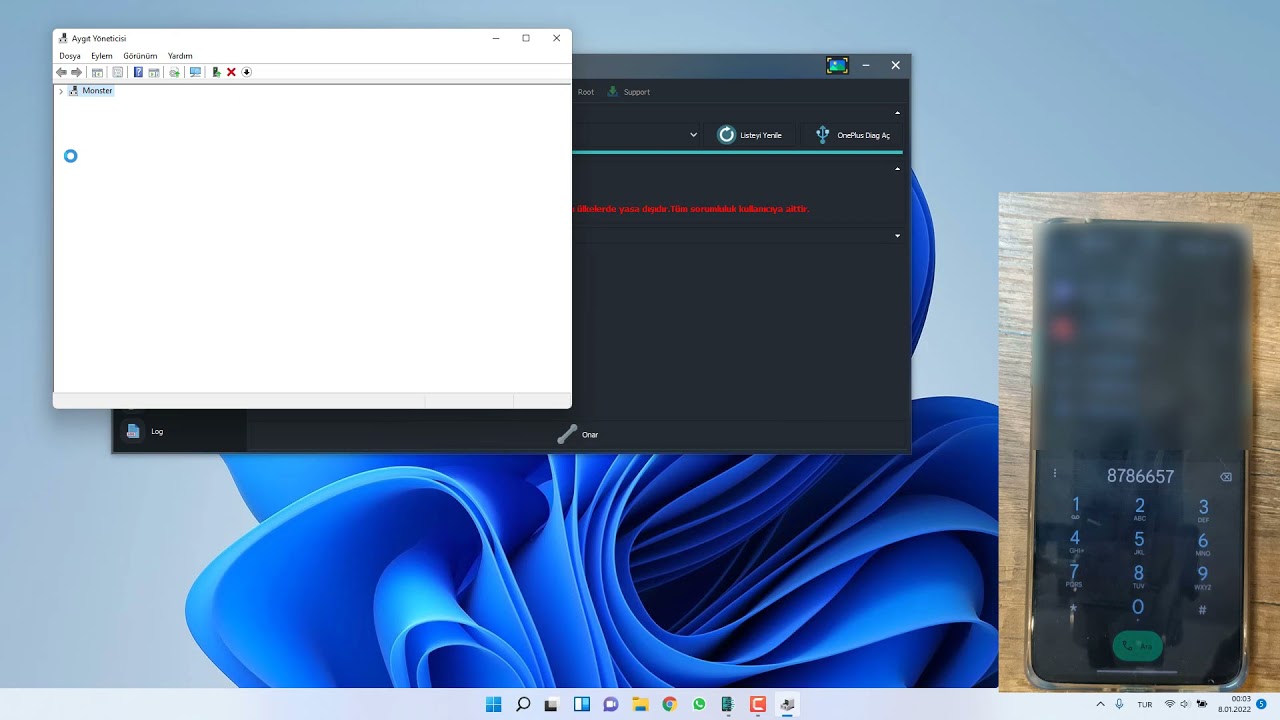1280x720 pixels.
Task: Open the notification count badge
Action: pyautogui.click(x=1261, y=704)
